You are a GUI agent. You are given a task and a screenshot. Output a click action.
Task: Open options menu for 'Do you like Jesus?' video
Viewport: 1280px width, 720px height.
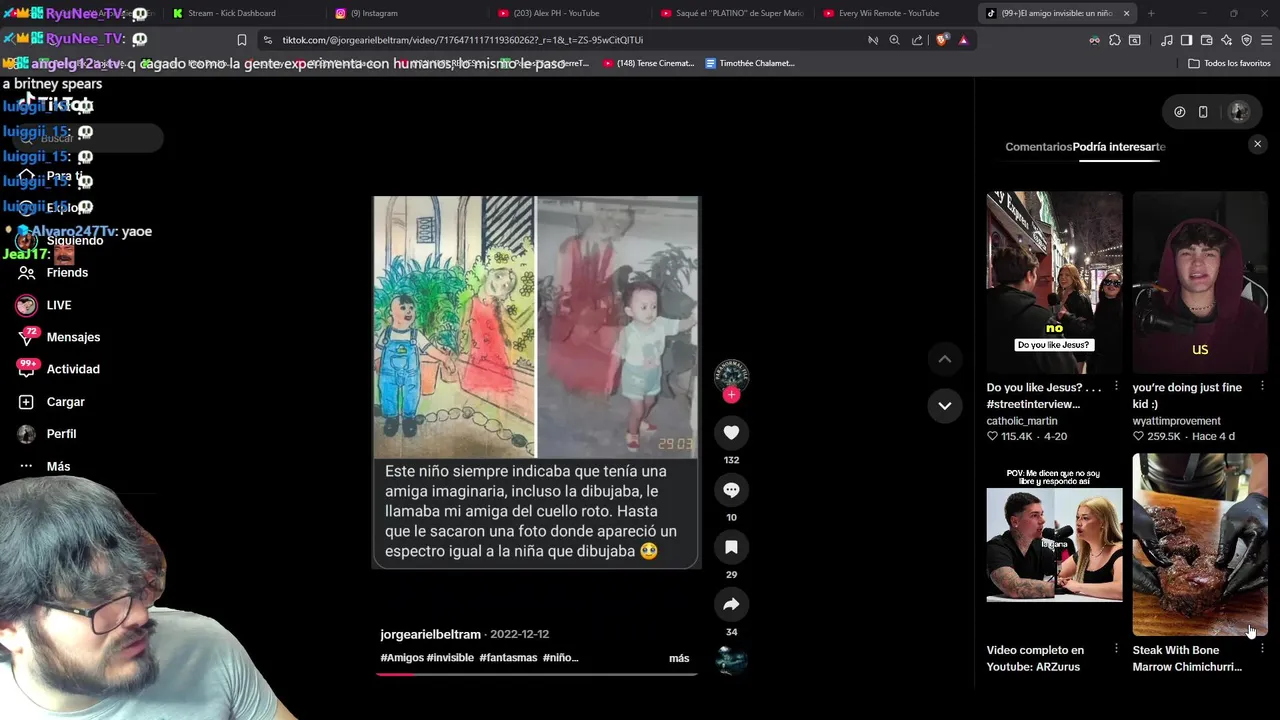(1116, 386)
